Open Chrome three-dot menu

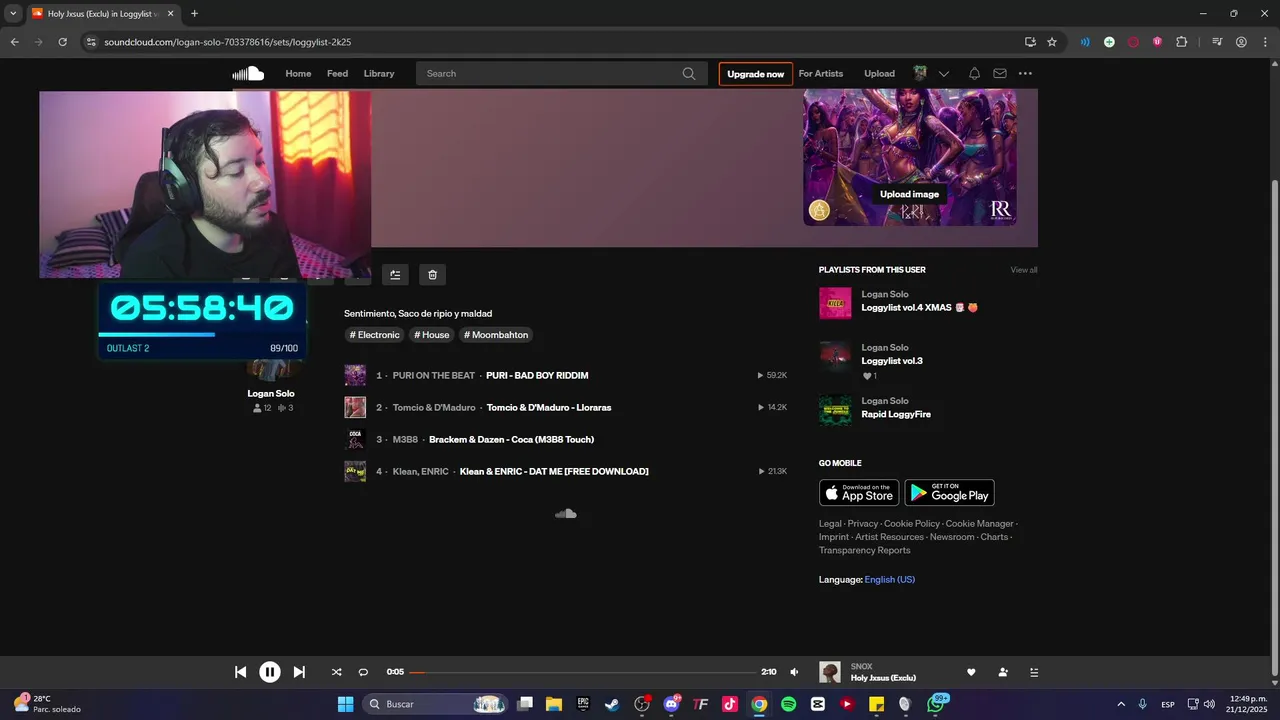coord(1264,42)
